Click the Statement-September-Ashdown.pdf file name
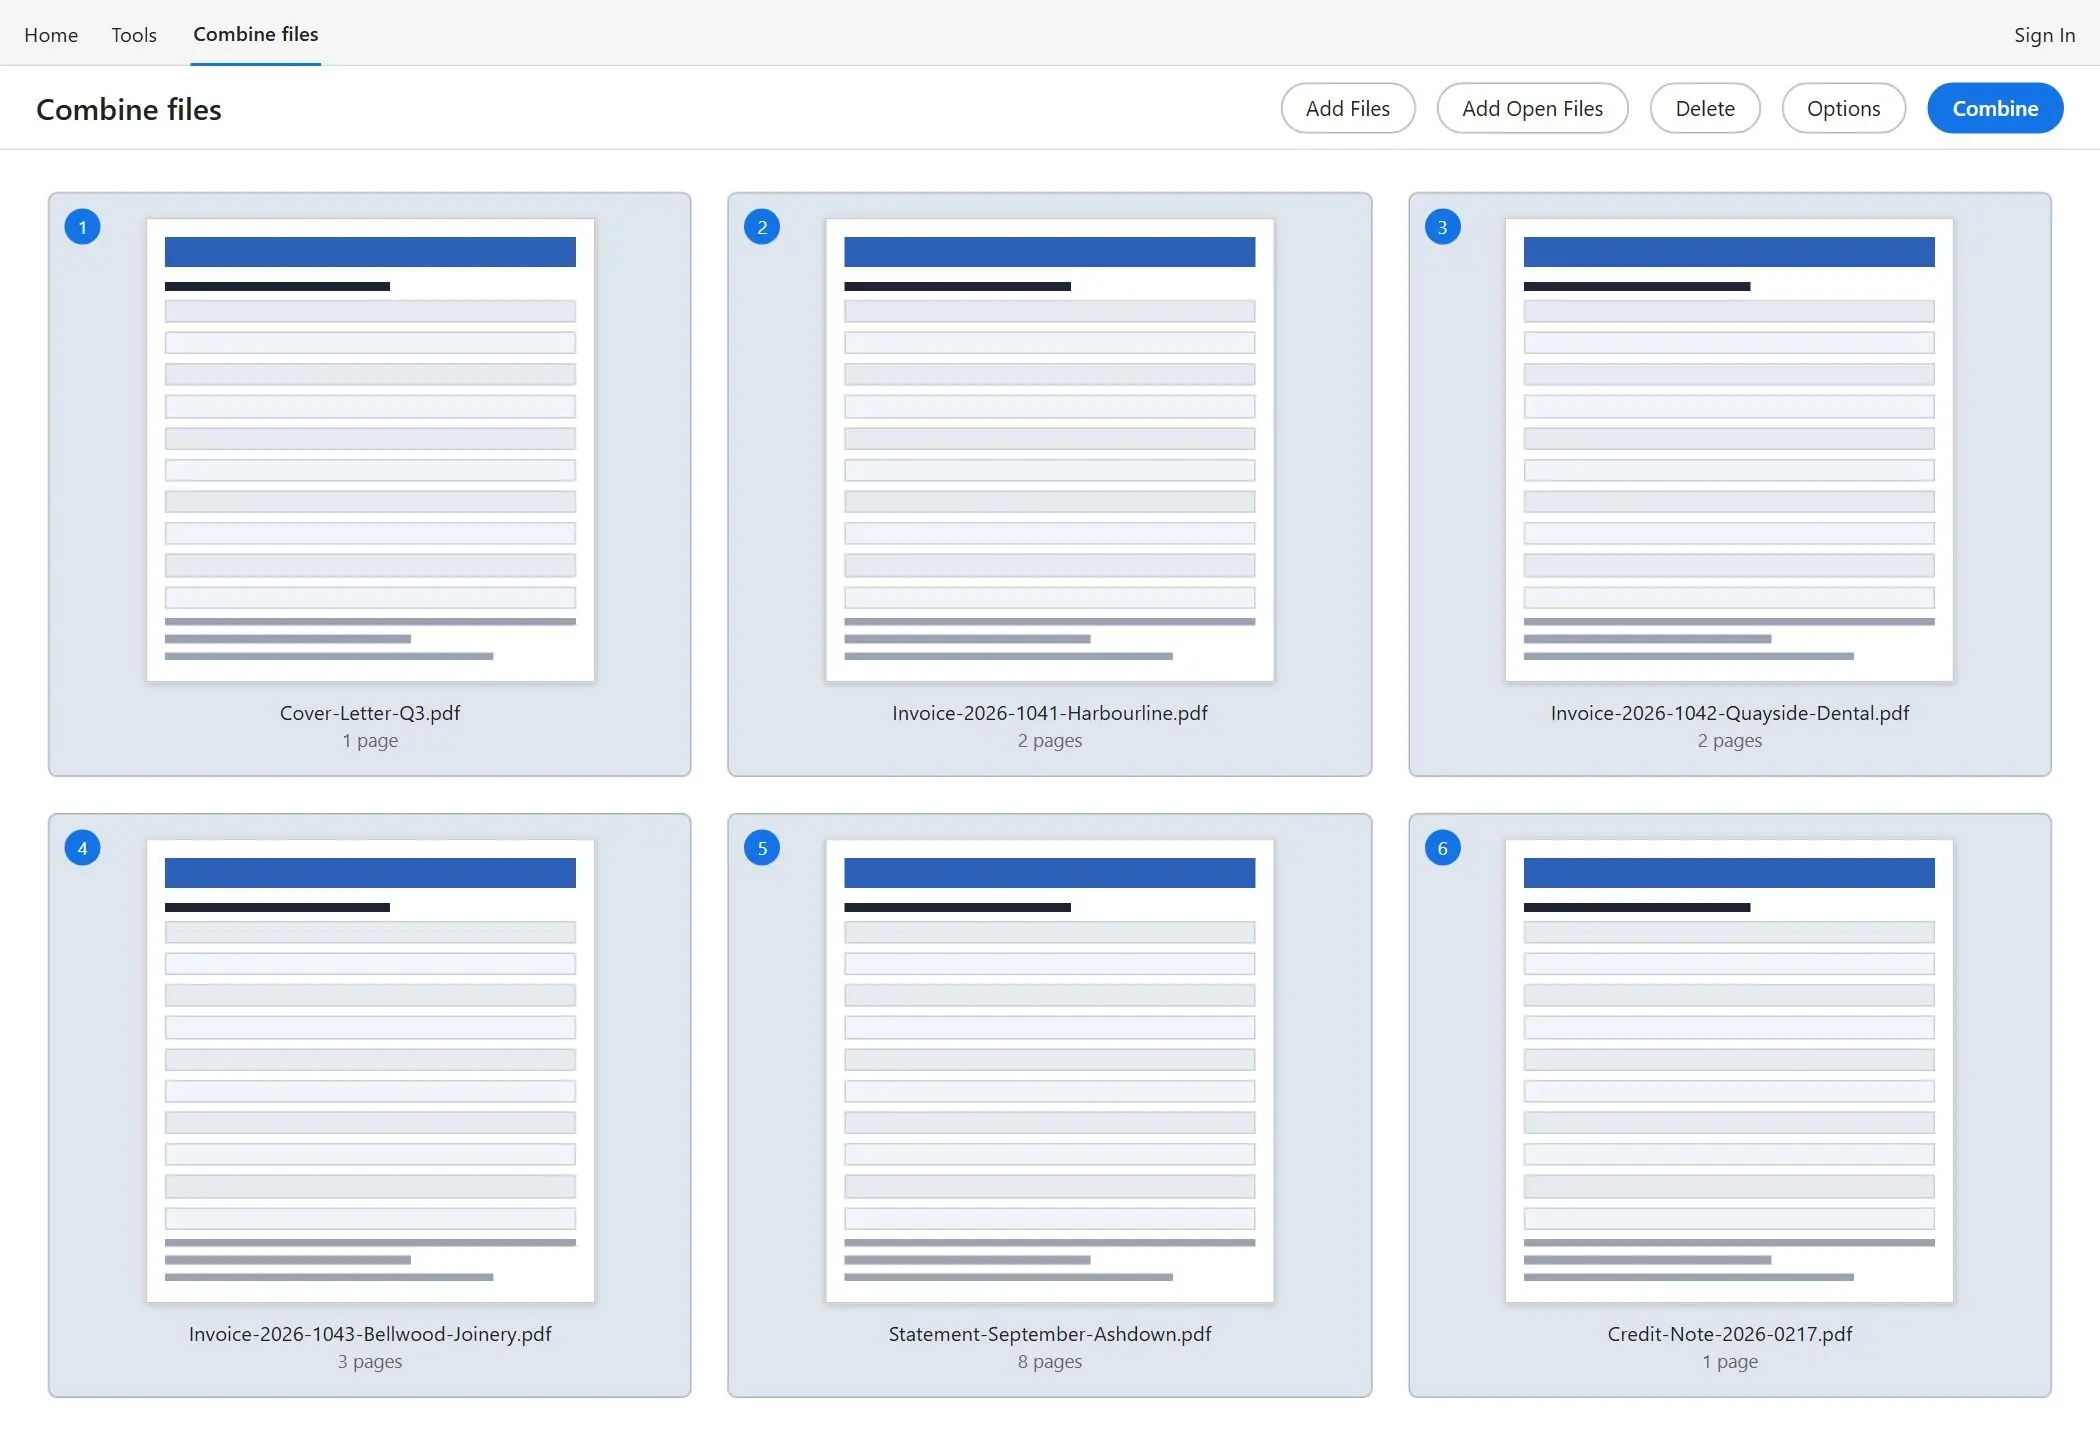This screenshot has height=1440, width=2100. click(1050, 1334)
